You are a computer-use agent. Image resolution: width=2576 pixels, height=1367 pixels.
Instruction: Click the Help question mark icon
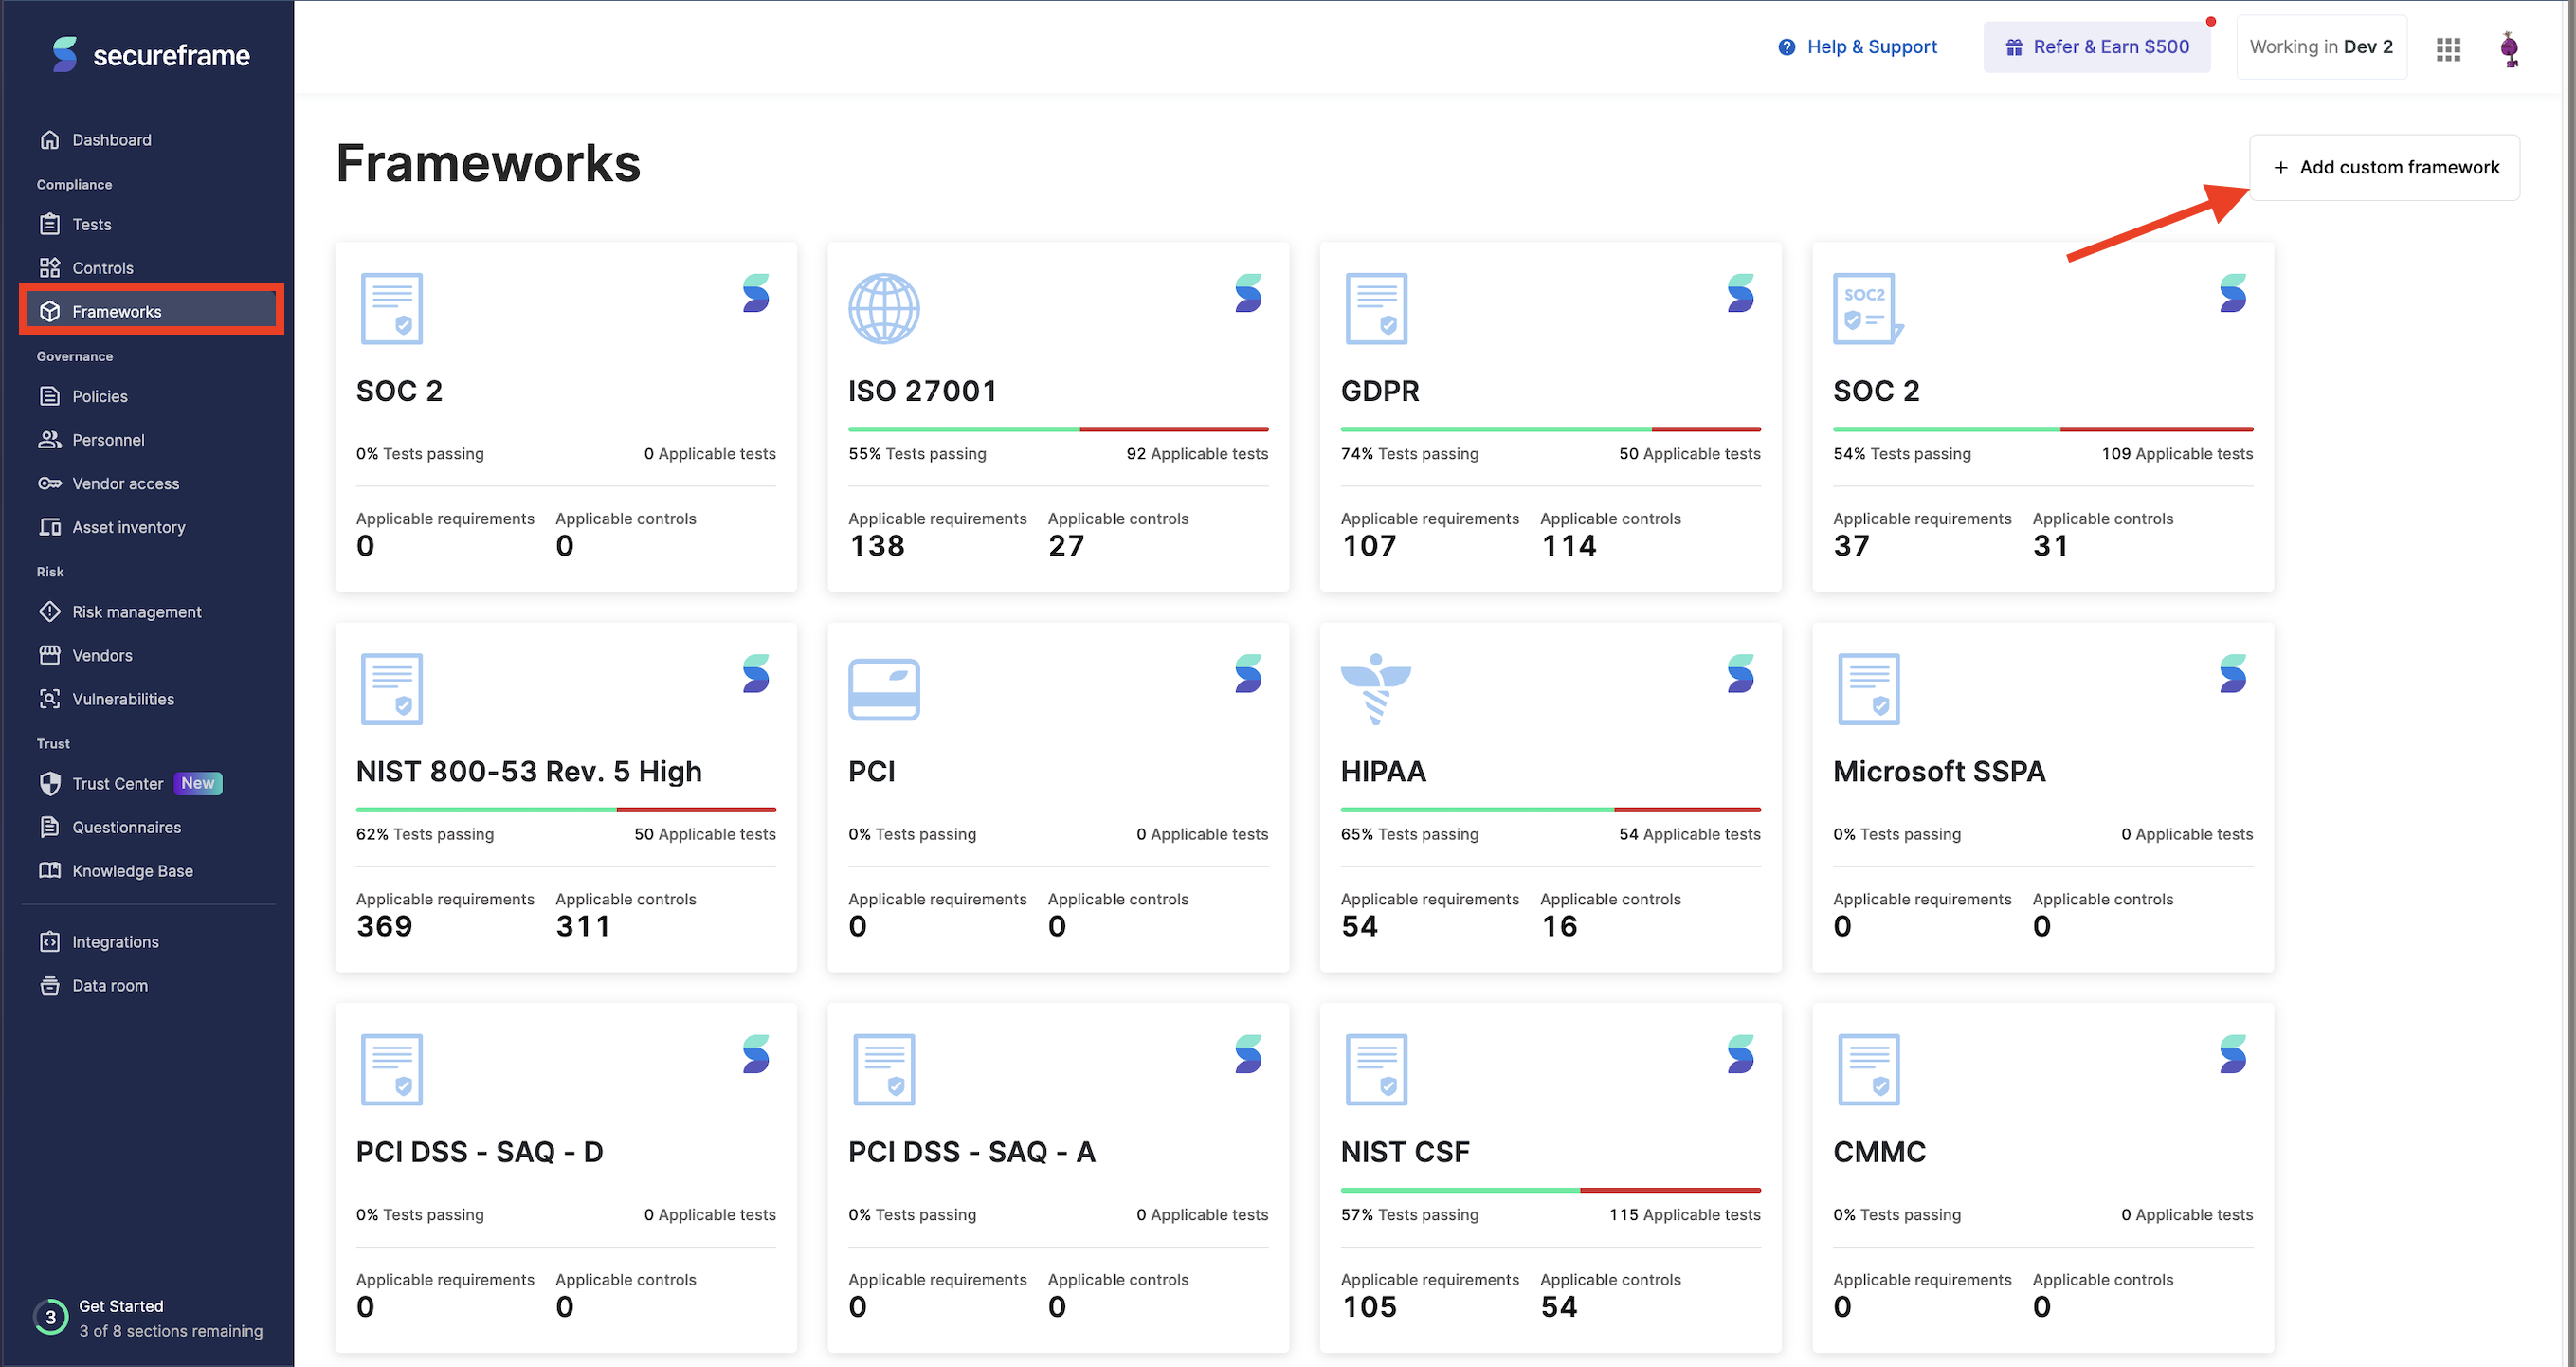pyautogui.click(x=1787, y=47)
